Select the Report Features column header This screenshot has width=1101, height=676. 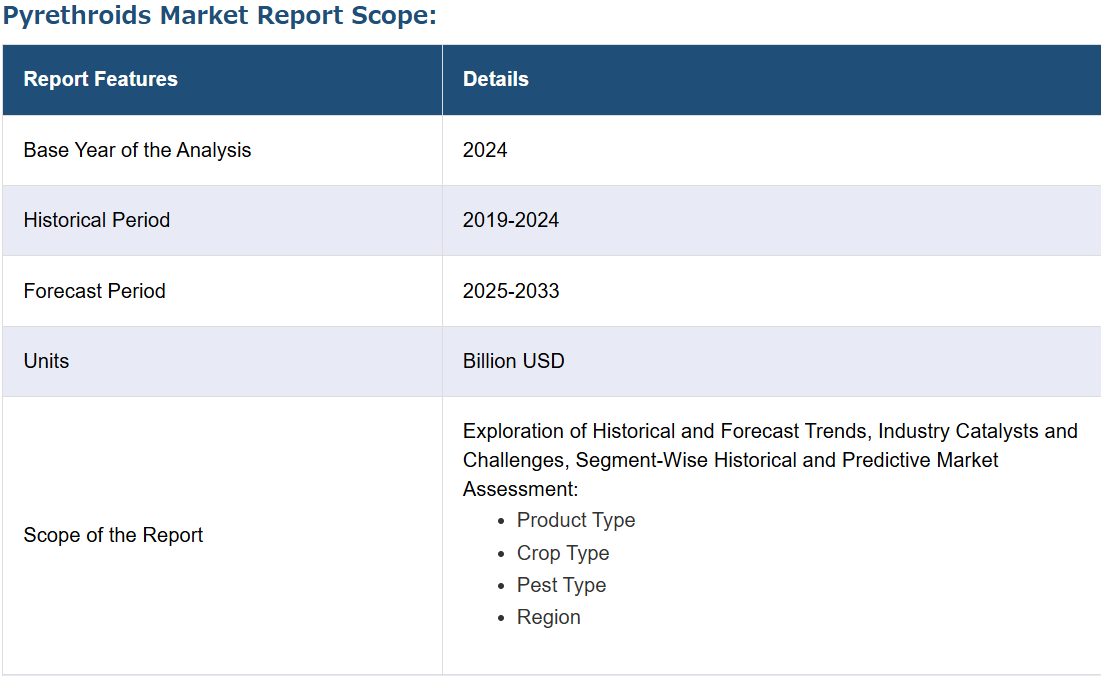tap(100, 79)
